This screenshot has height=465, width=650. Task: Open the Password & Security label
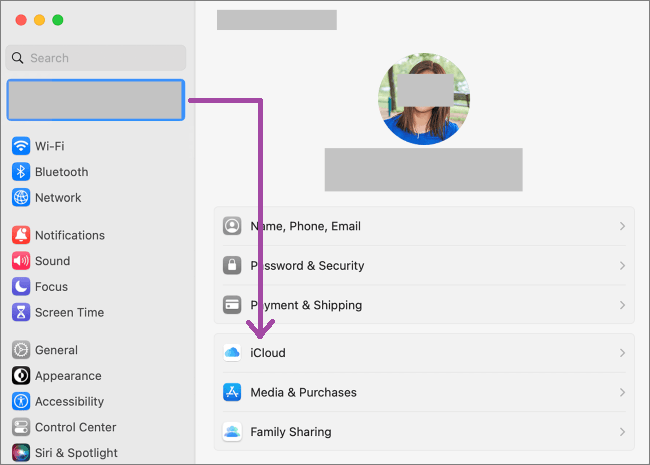pos(307,265)
